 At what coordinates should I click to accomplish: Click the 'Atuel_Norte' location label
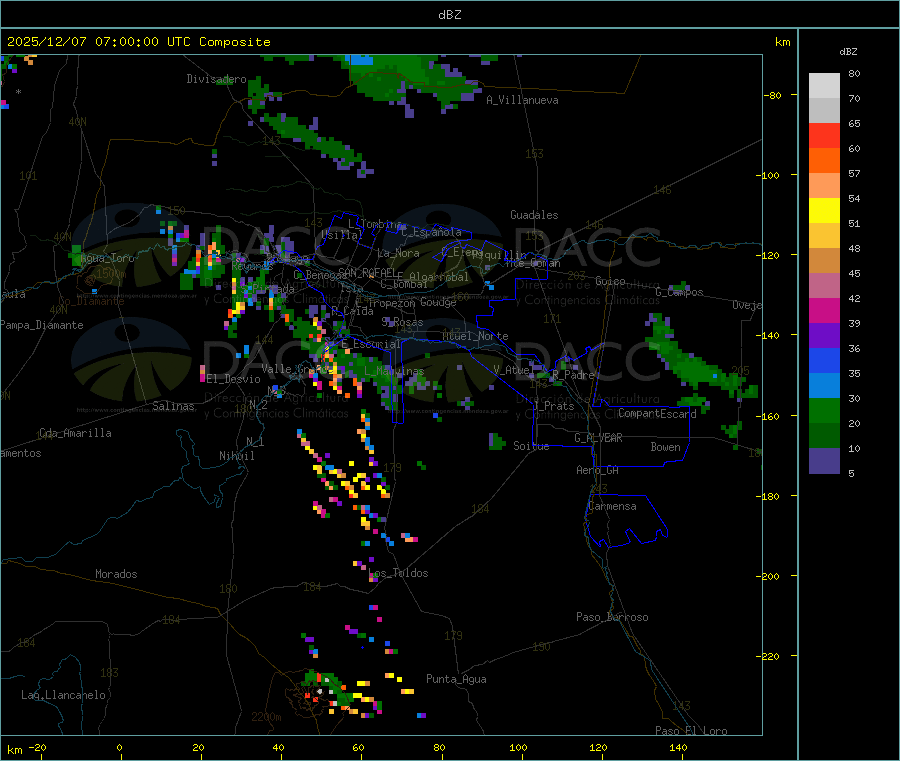[475, 336]
